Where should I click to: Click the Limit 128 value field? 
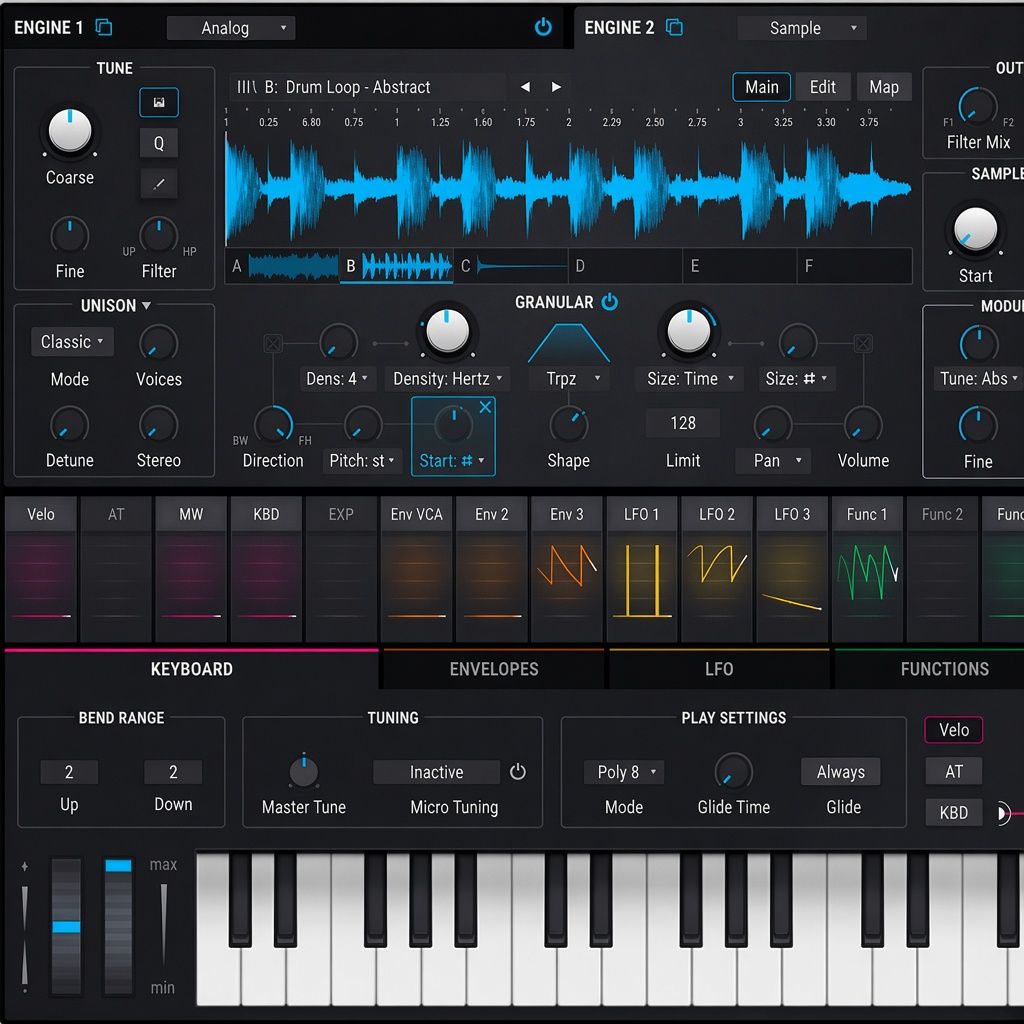click(682, 423)
